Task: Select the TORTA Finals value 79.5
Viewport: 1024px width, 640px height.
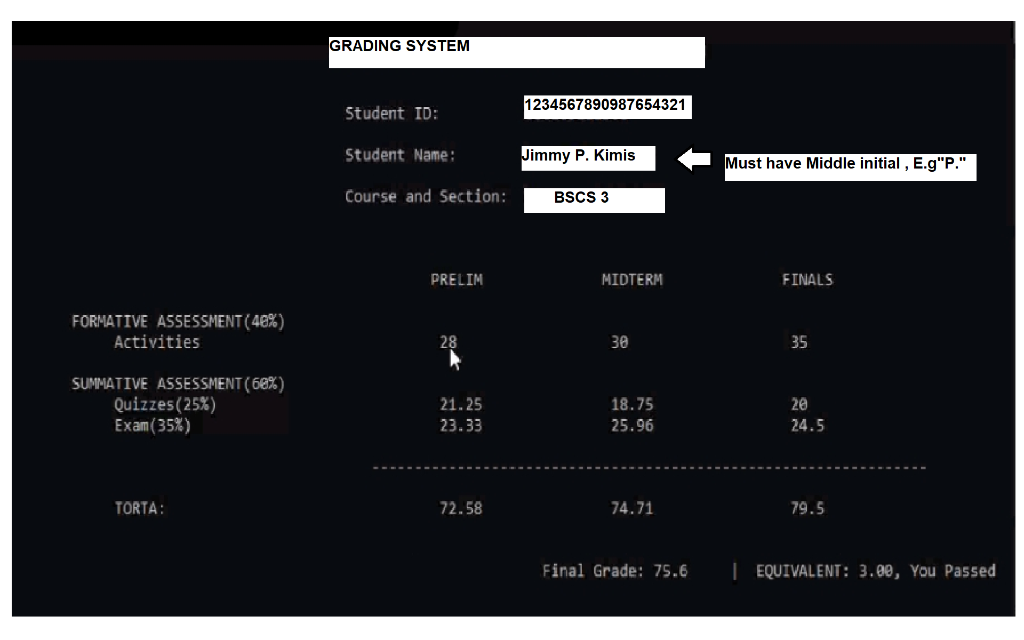Action: coord(806,507)
